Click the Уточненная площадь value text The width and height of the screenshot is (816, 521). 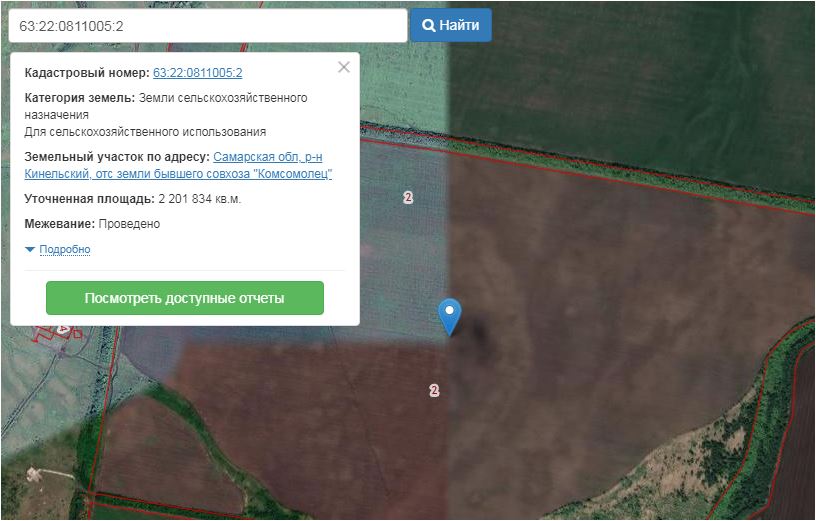point(199,199)
